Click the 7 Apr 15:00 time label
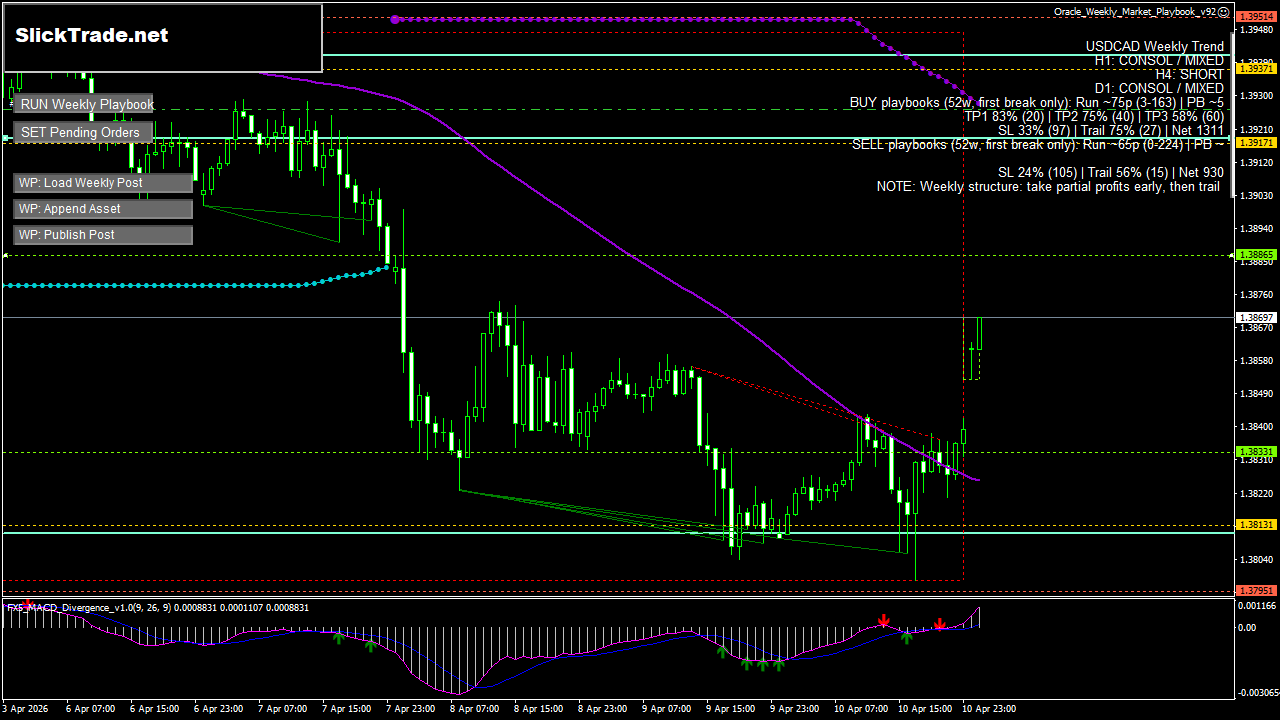 tap(347, 708)
